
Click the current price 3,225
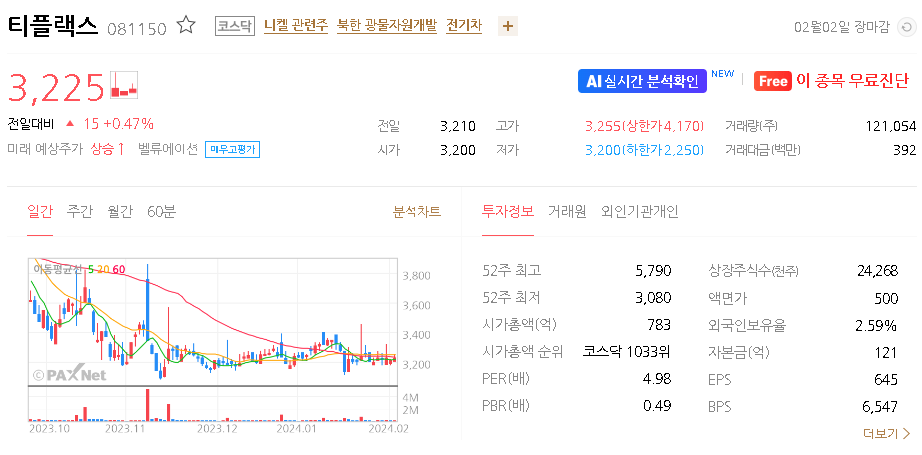pos(56,86)
